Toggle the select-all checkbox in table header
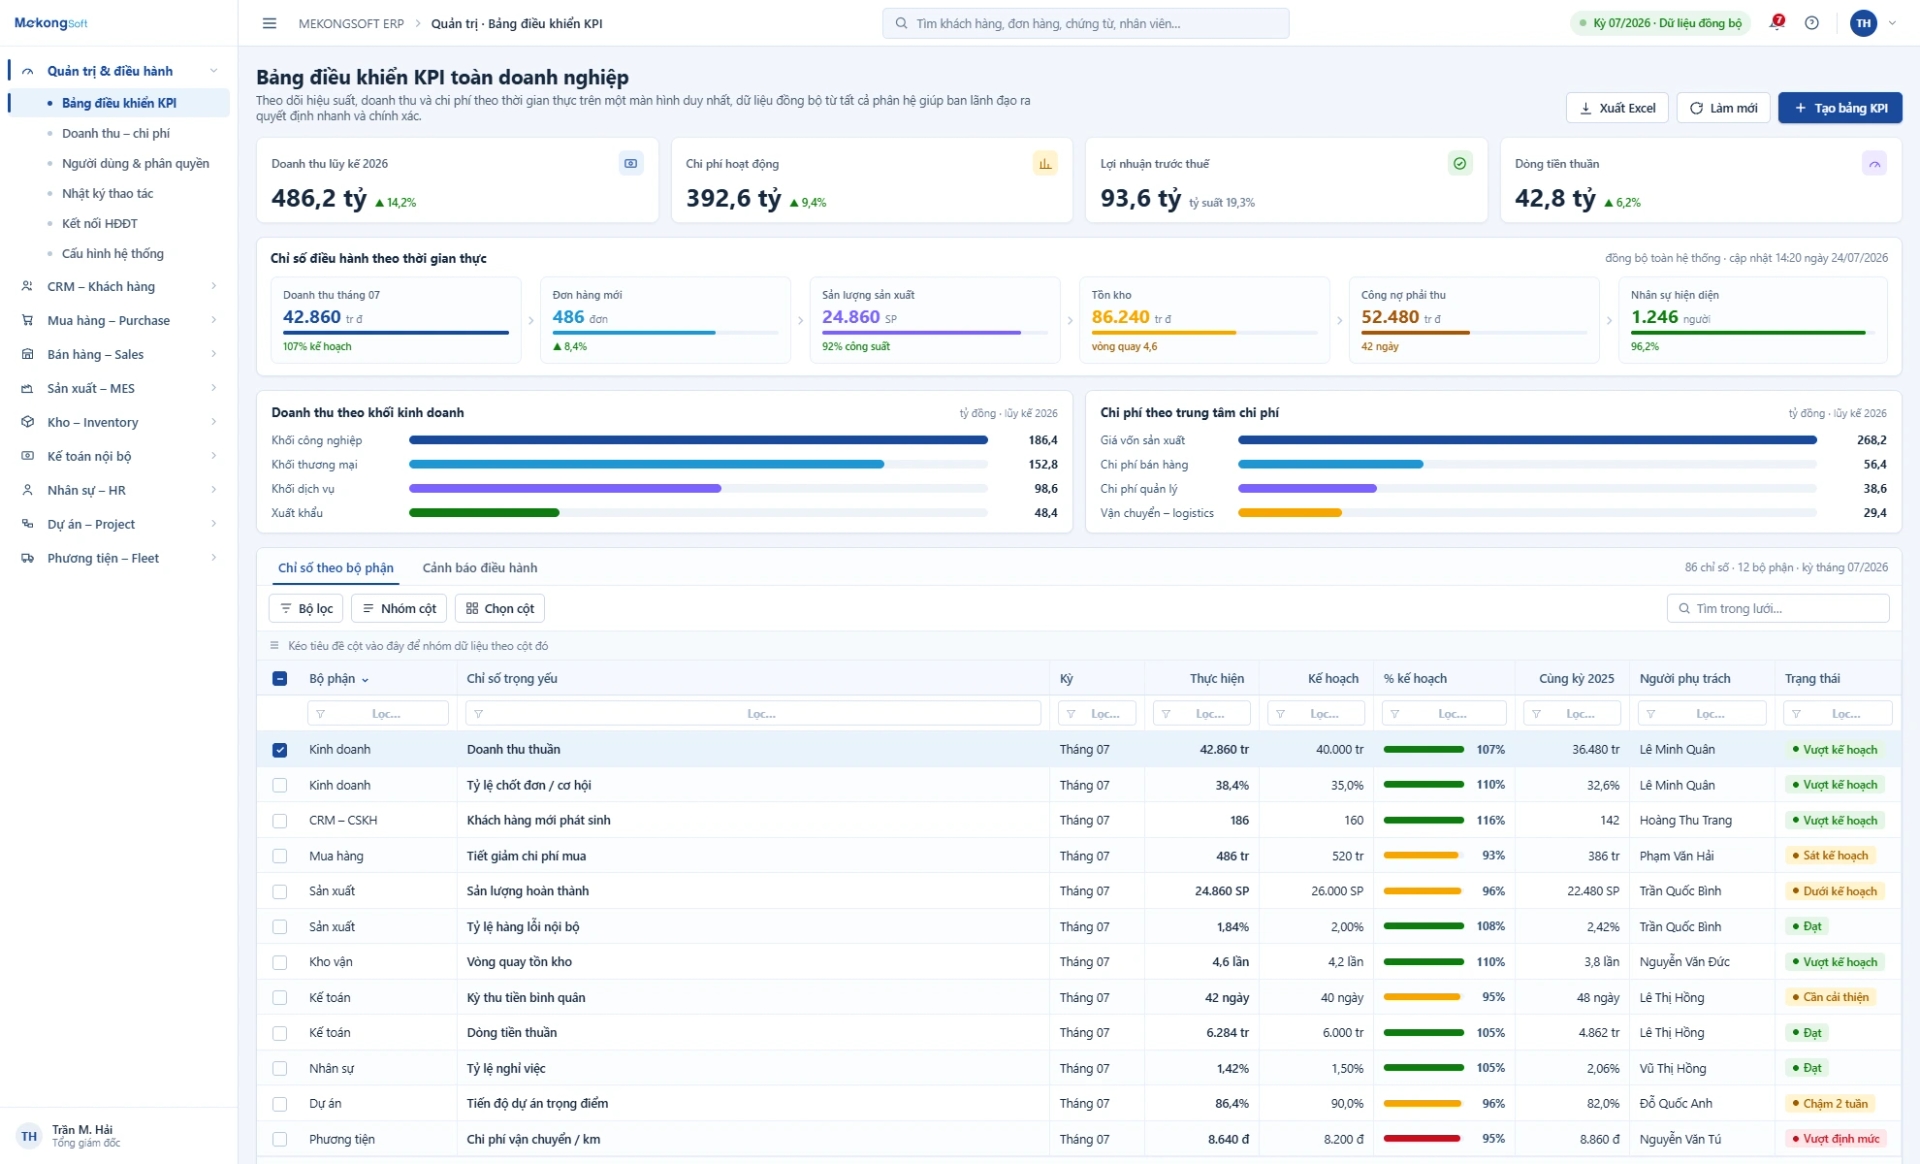Image resolution: width=1920 pixels, height=1164 pixels. click(x=279, y=679)
